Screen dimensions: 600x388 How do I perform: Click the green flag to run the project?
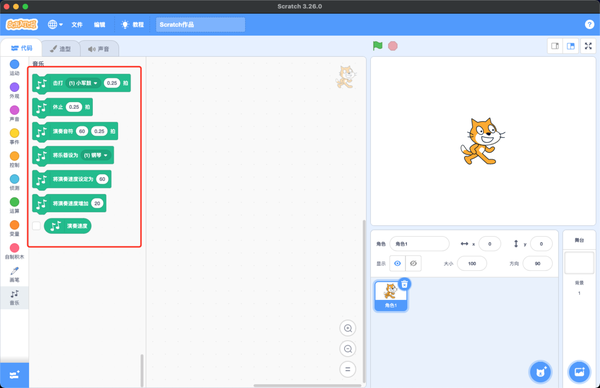click(377, 46)
